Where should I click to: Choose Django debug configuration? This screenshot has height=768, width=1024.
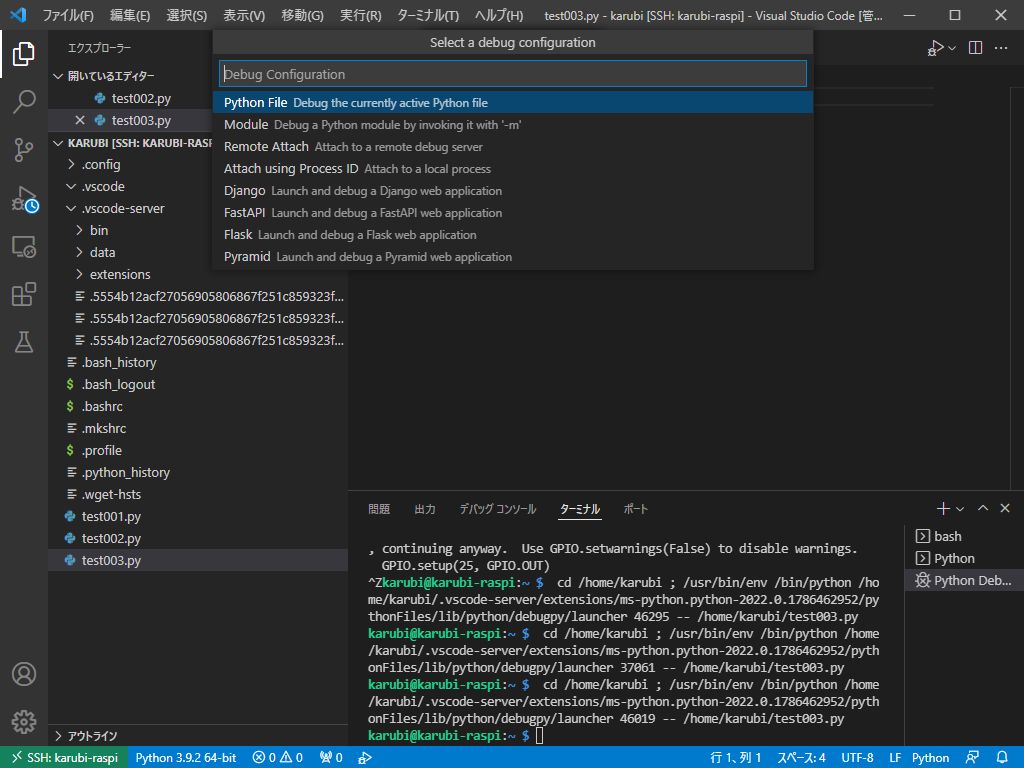click(x=513, y=191)
